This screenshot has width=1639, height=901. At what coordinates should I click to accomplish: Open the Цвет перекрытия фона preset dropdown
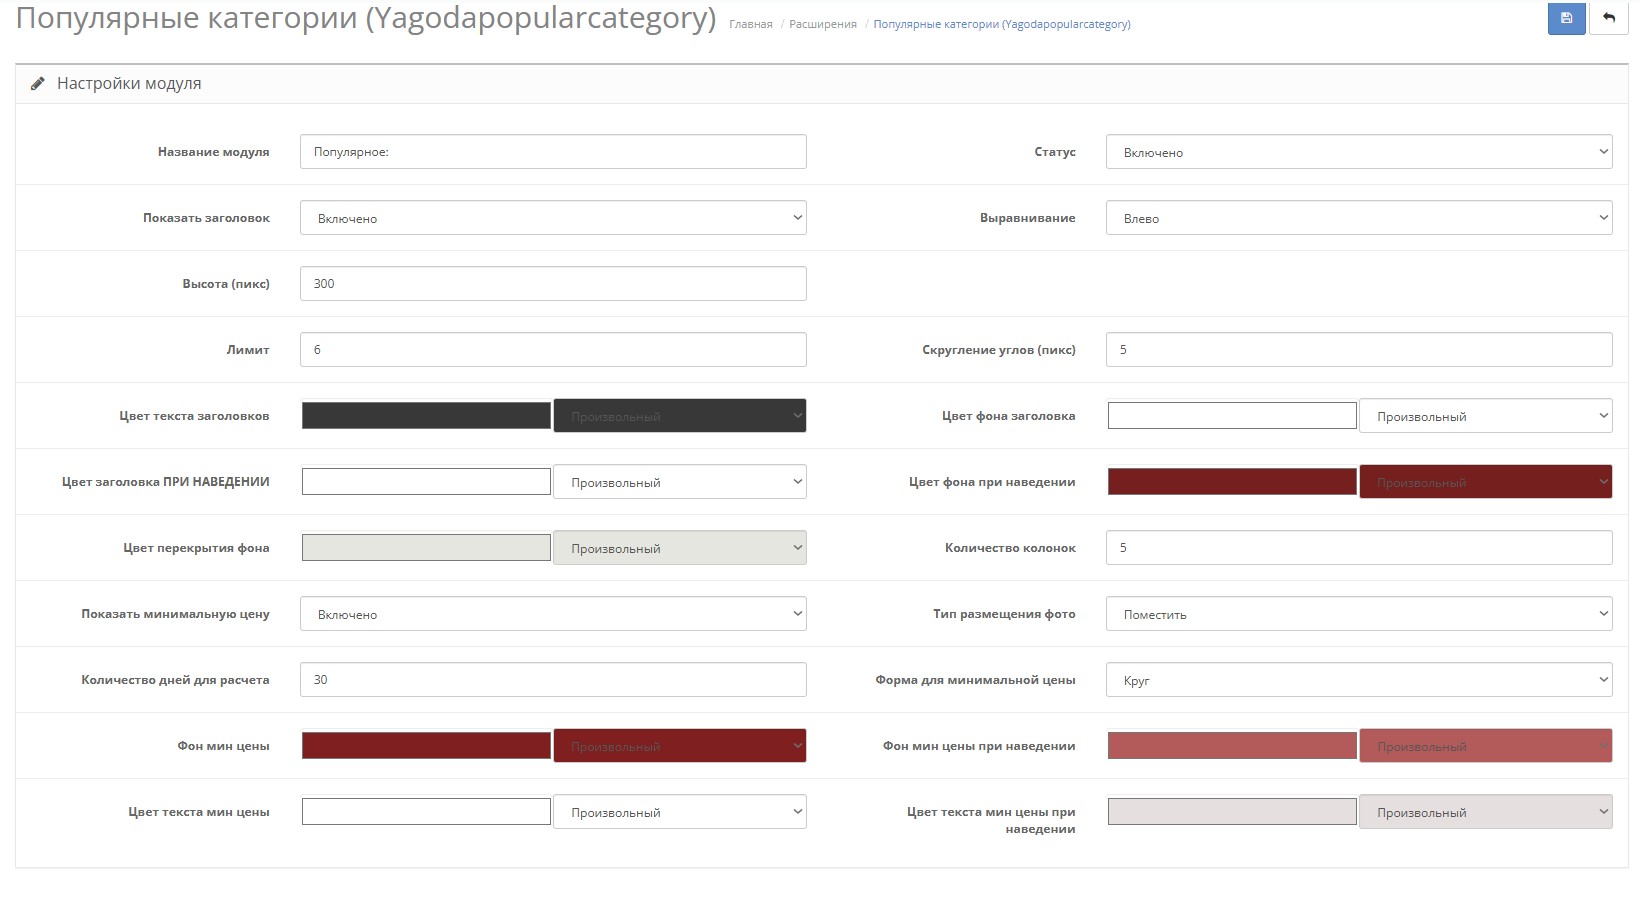tap(680, 548)
